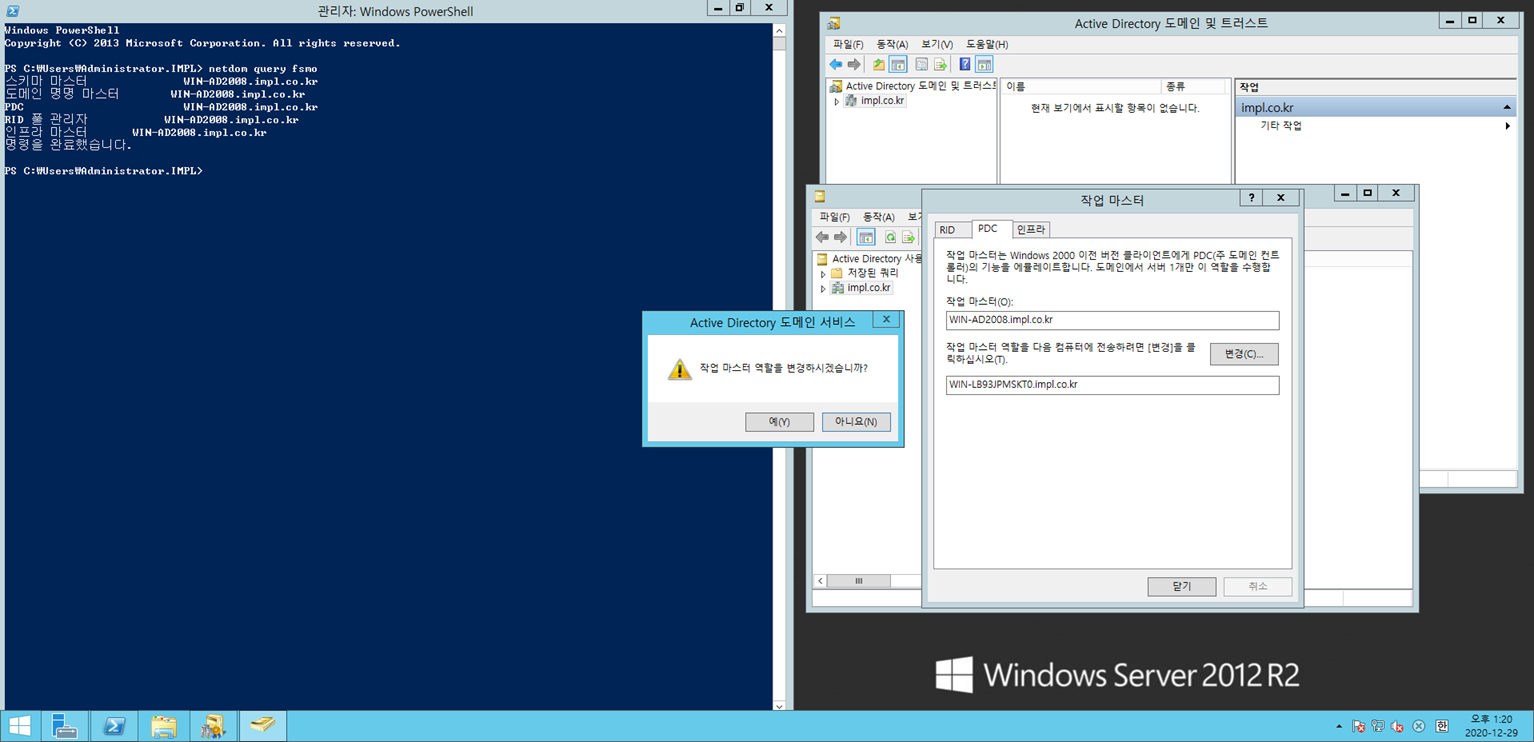Expand 기타 작업 submenu arrow
The image size is (1534, 742).
pos(1507,126)
